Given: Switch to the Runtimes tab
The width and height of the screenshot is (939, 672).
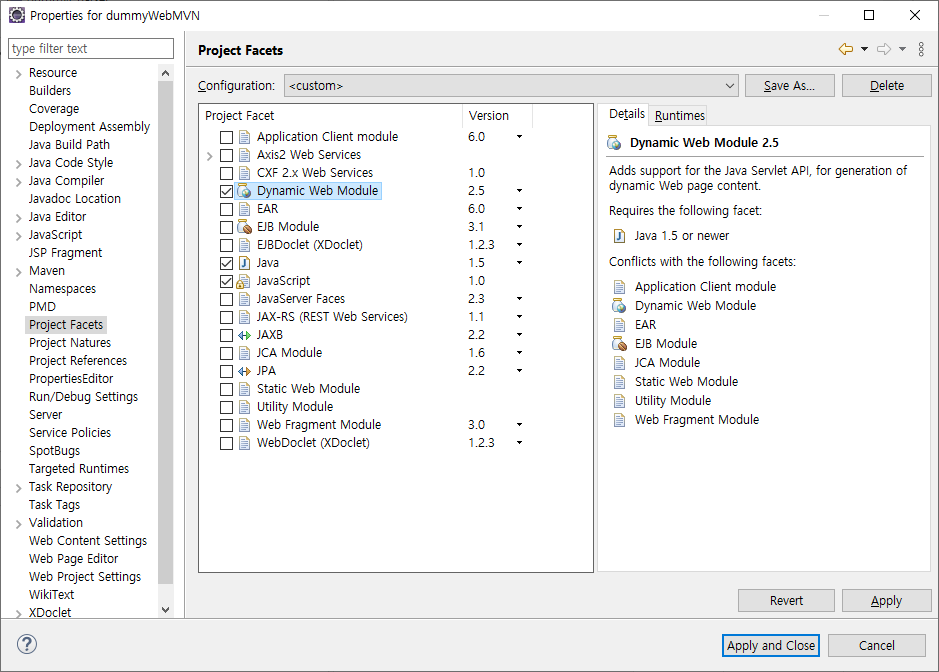Looking at the screenshot, I should (x=680, y=115).
